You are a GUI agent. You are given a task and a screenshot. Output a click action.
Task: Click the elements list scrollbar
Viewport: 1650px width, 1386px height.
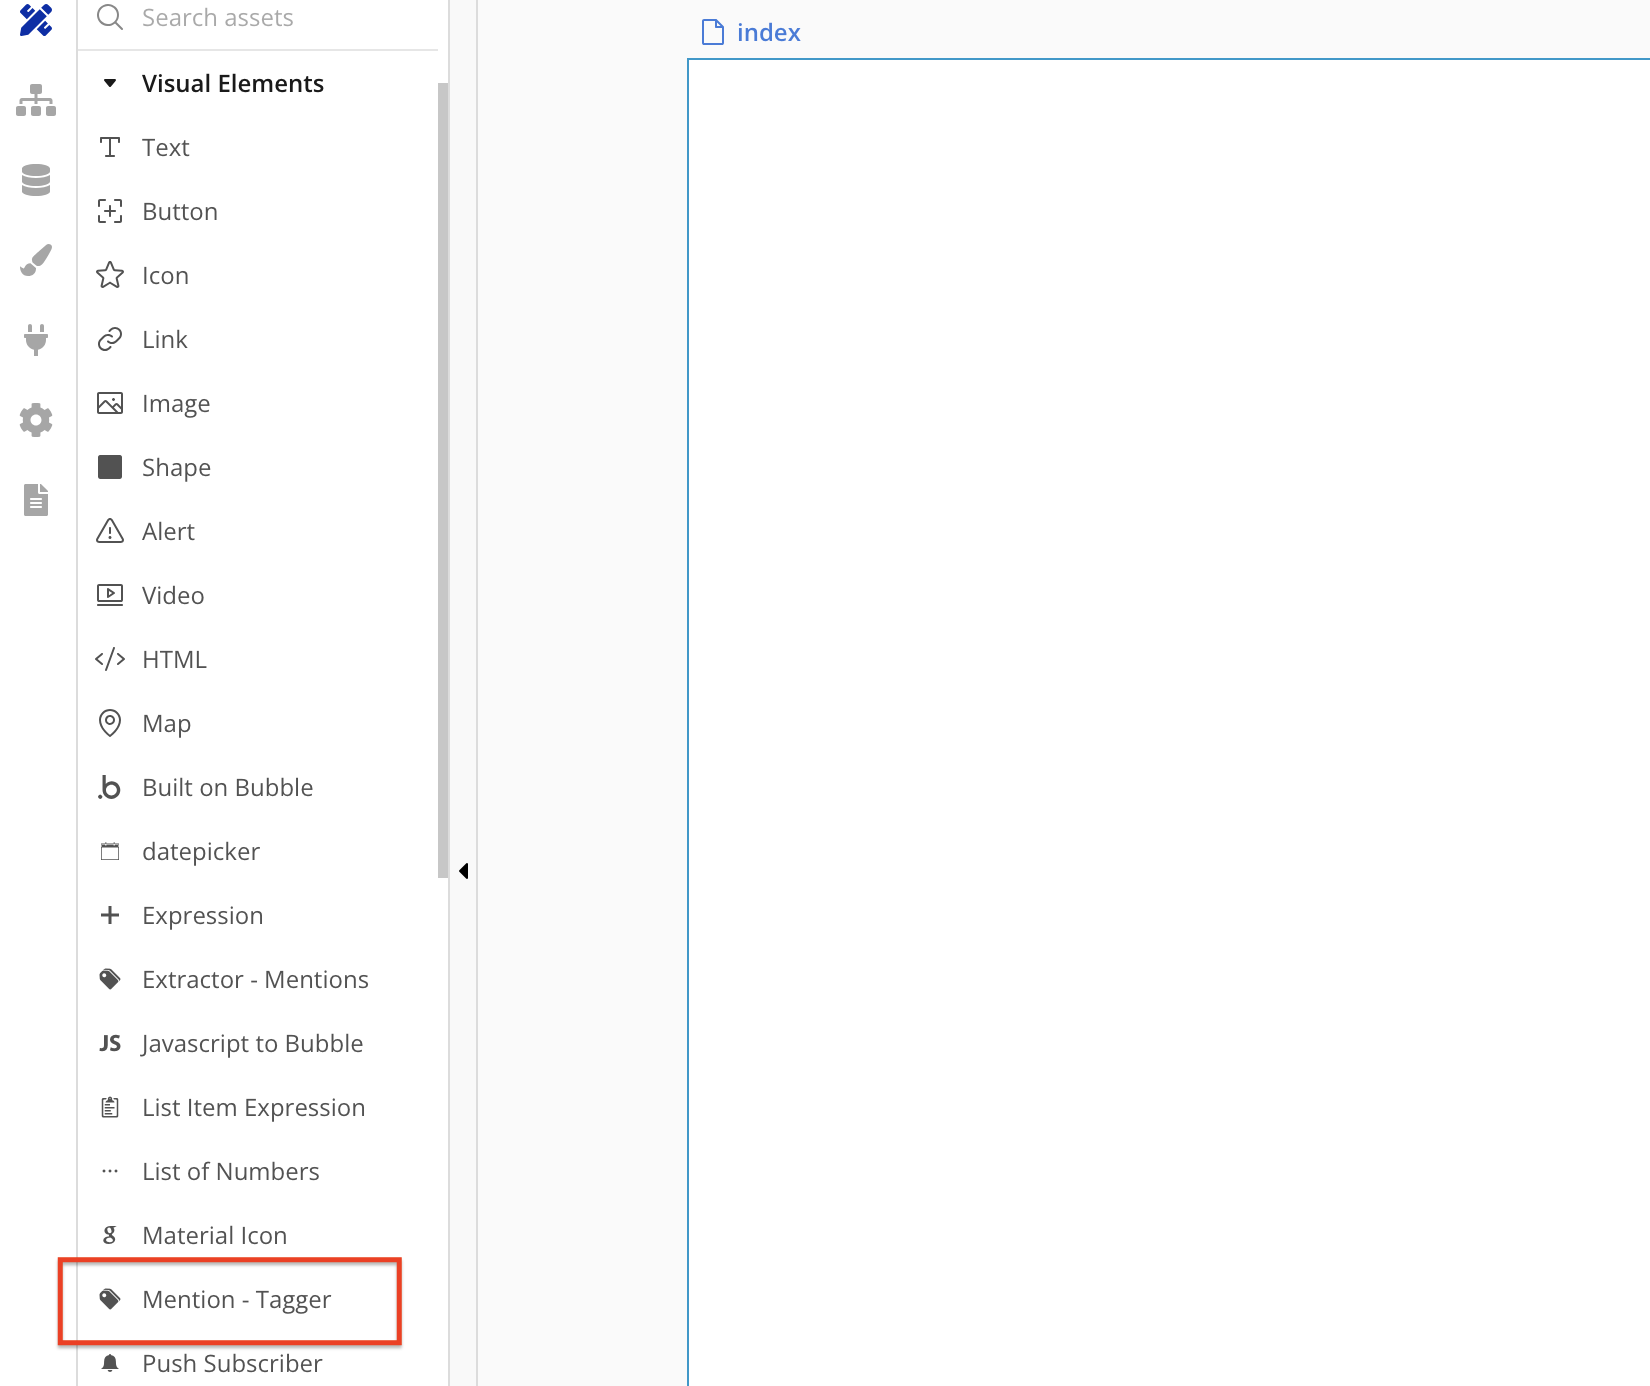click(x=443, y=480)
